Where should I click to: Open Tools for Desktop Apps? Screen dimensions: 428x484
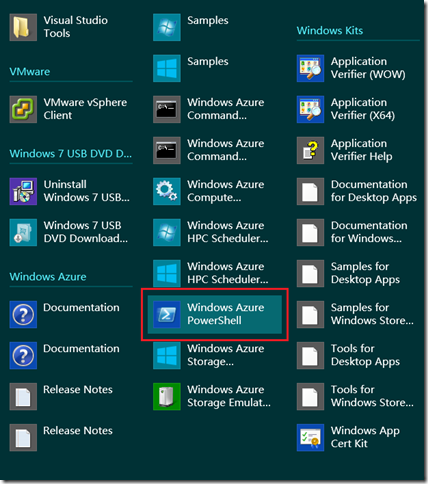point(348,355)
